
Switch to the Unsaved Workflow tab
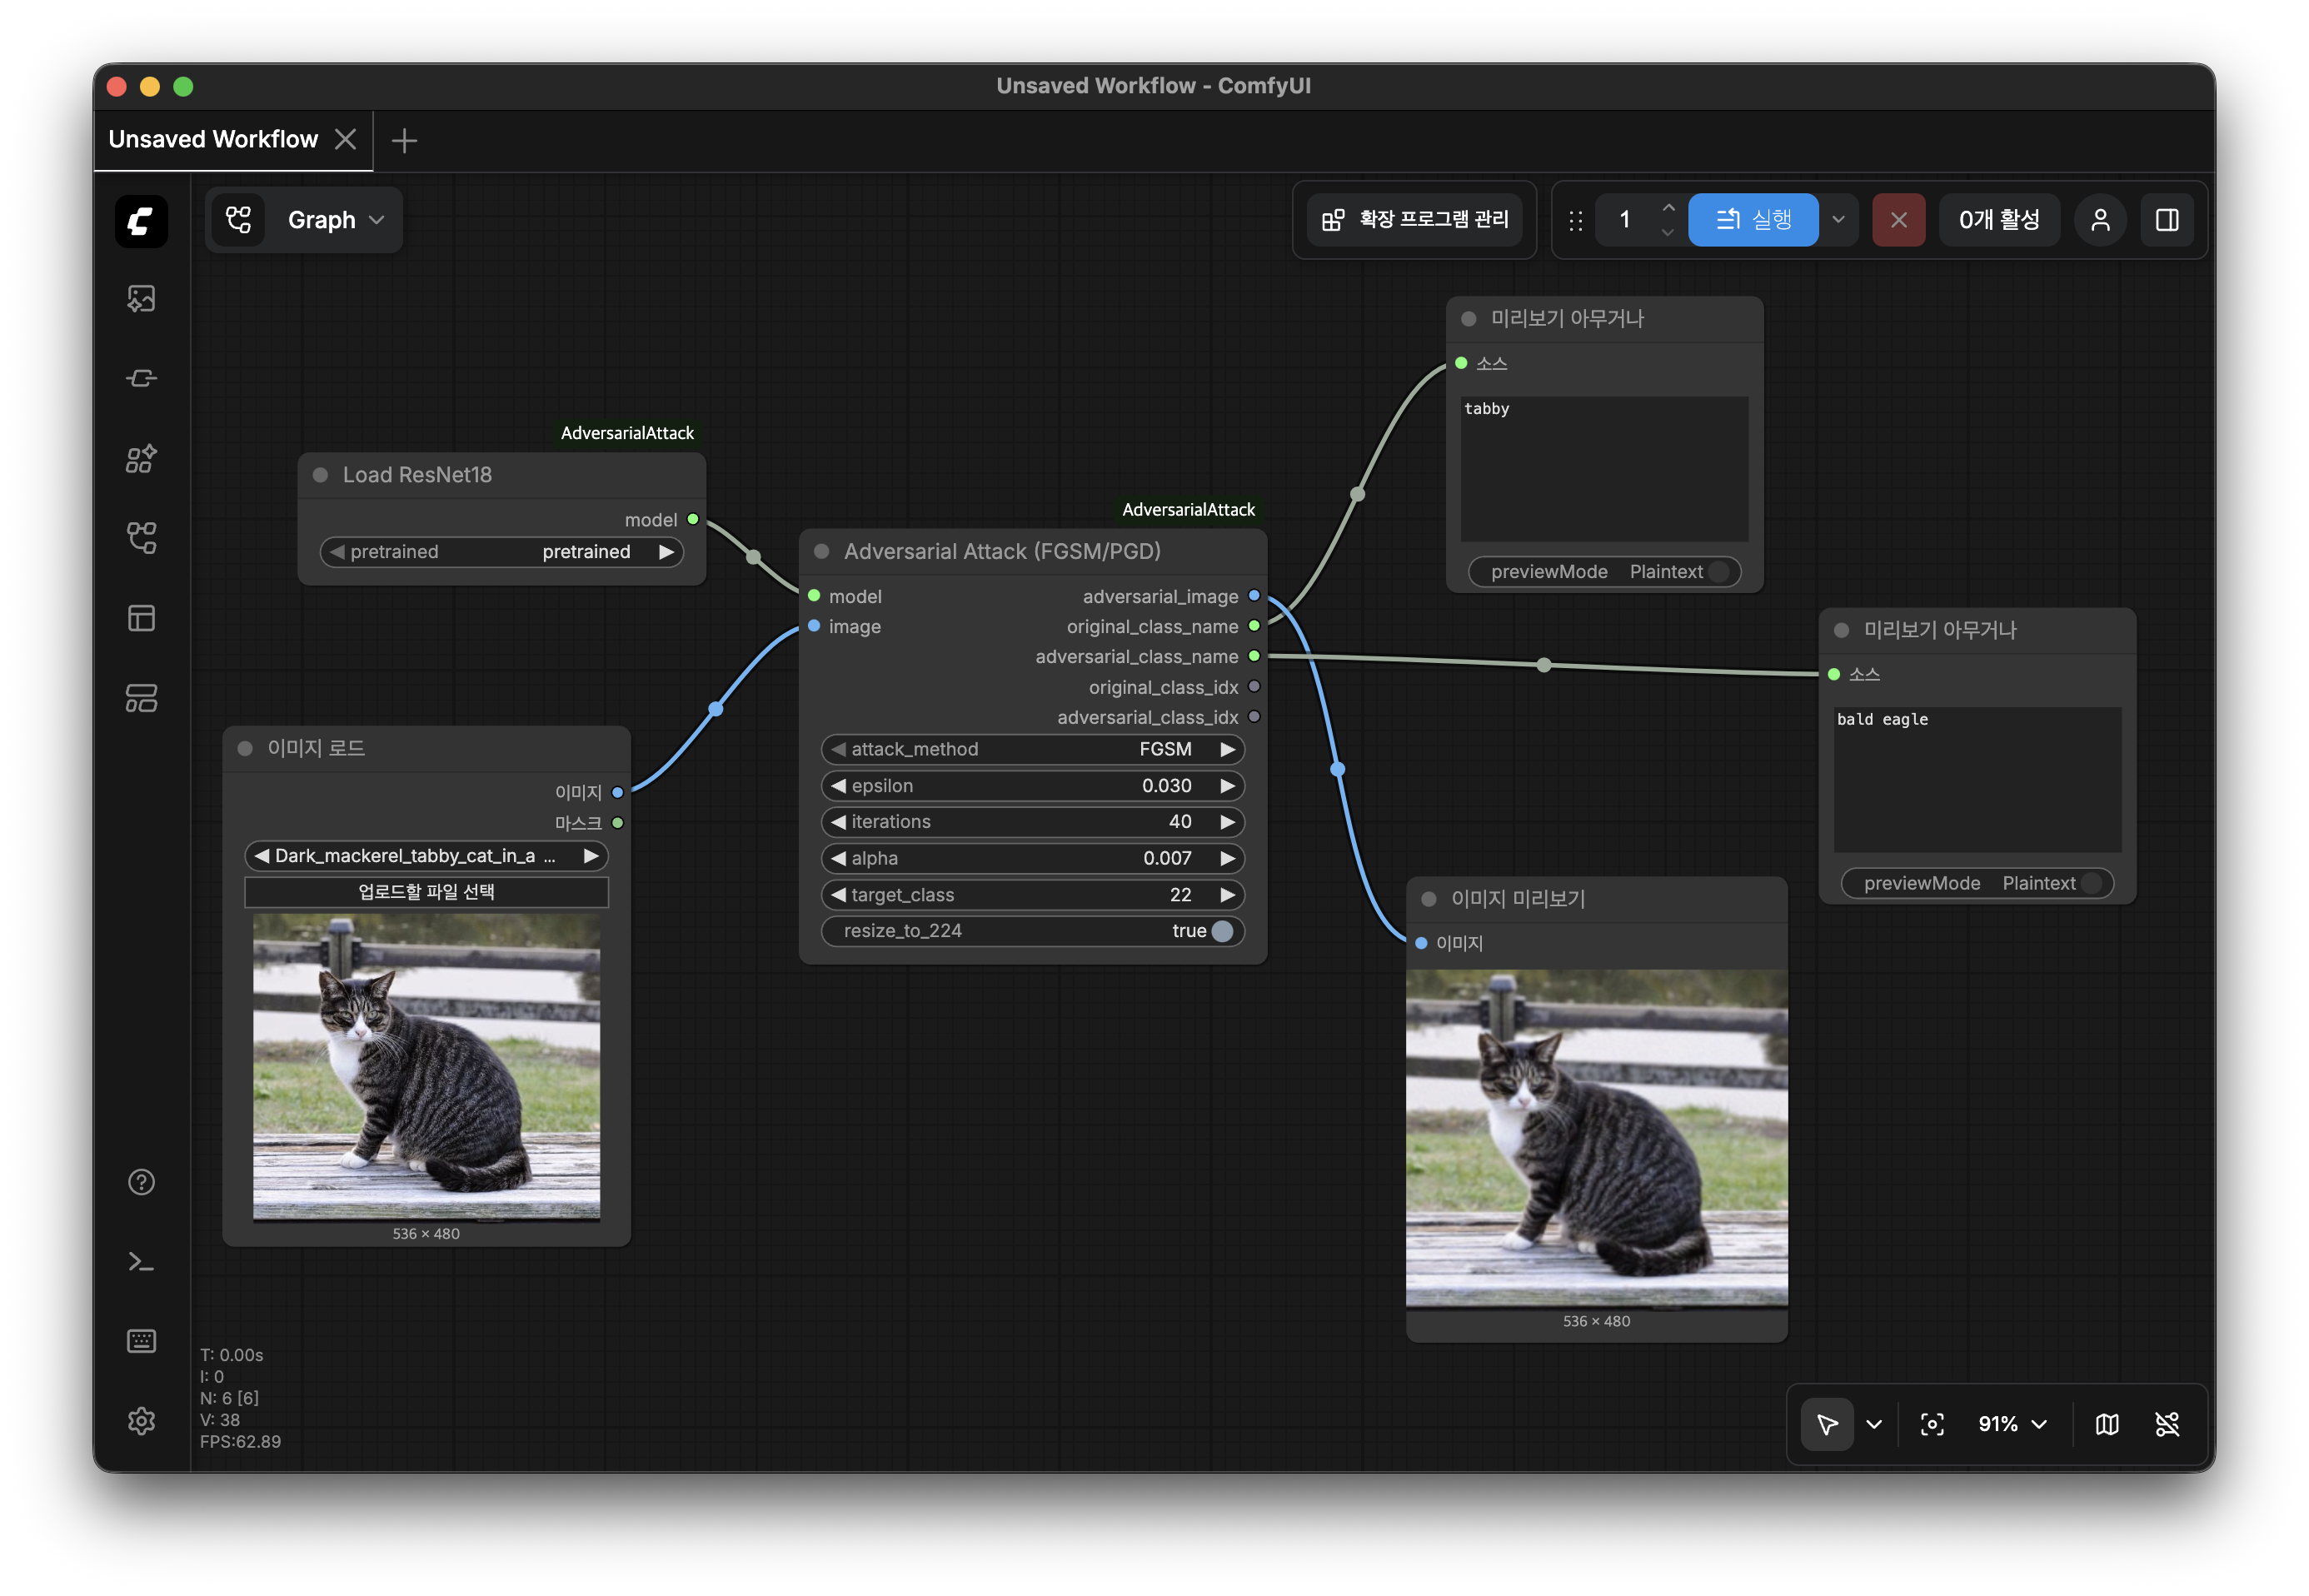tap(213, 139)
